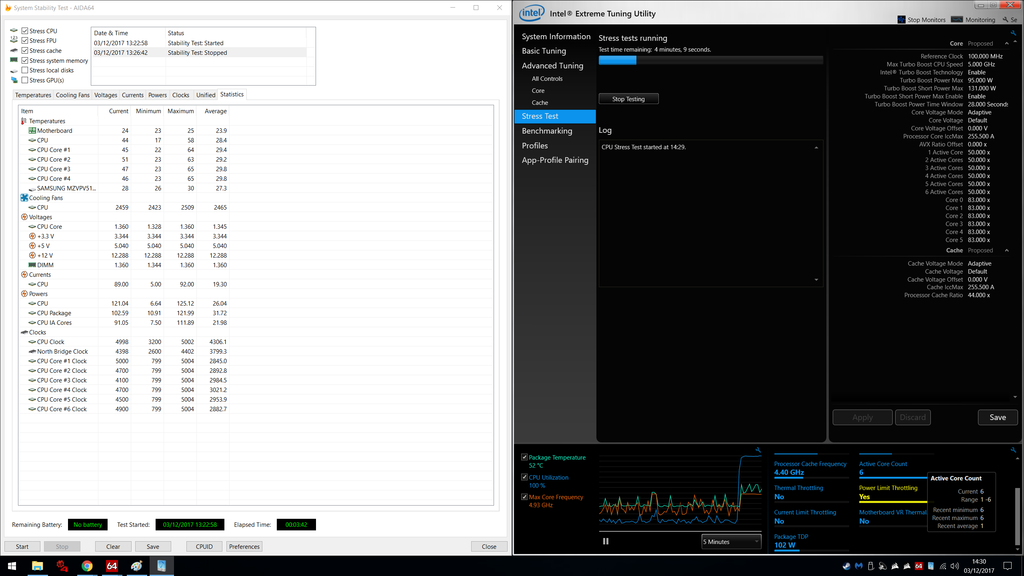Open the Clocks tab
This screenshot has height=576, width=1024.
point(181,95)
